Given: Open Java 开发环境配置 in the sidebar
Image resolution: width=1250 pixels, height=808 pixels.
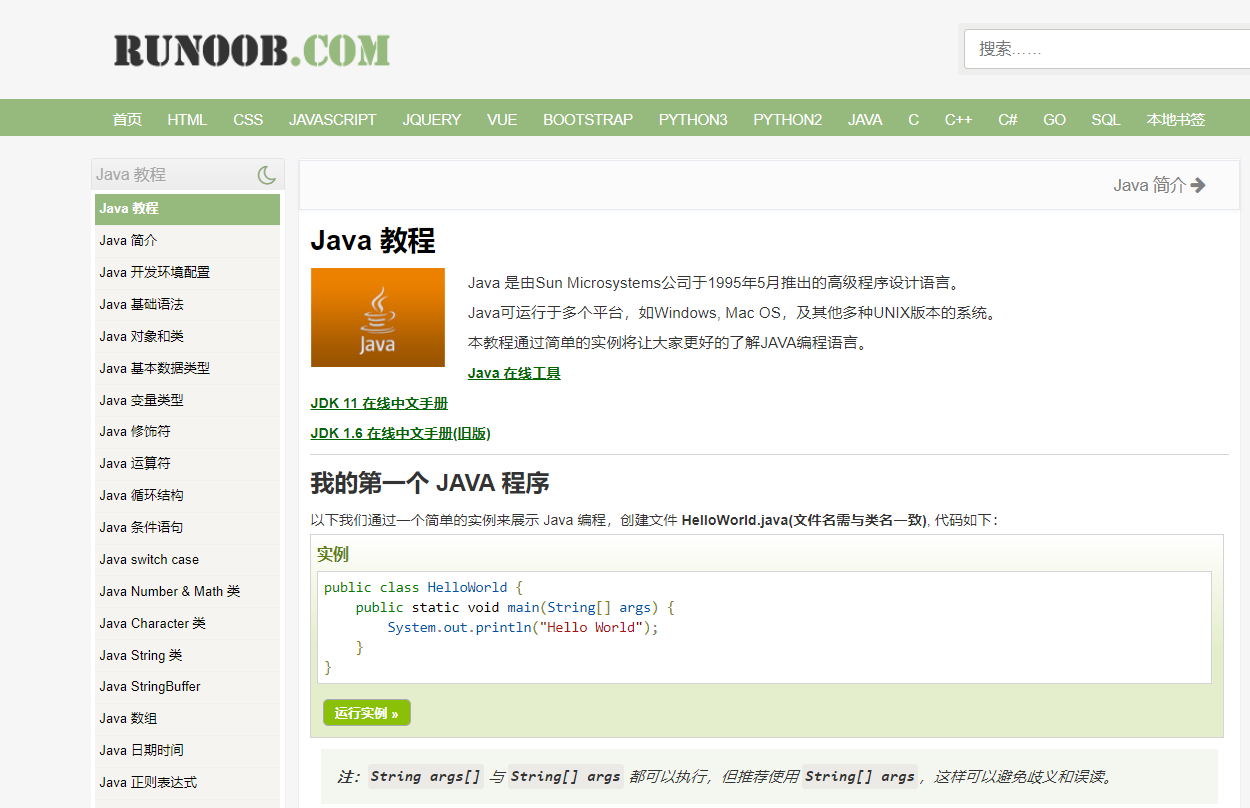Looking at the screenshot, I should [x=187, y=273].
